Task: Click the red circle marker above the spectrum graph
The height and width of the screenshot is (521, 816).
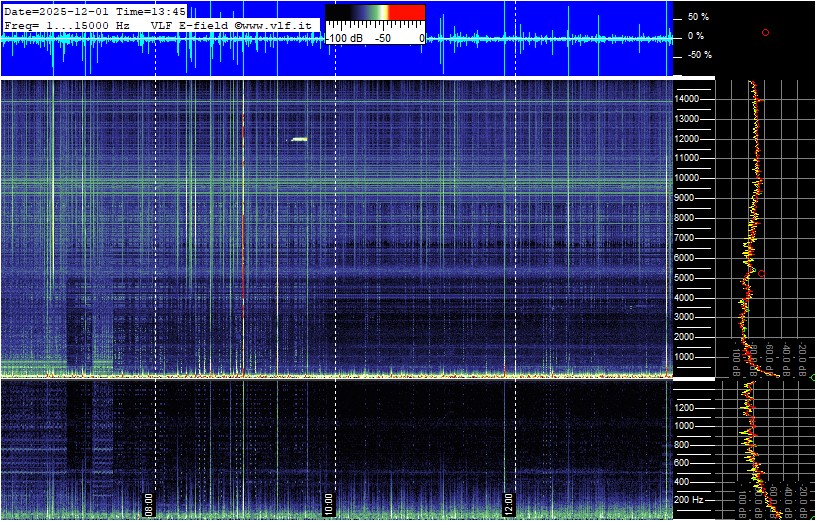Action: point(765,32)
